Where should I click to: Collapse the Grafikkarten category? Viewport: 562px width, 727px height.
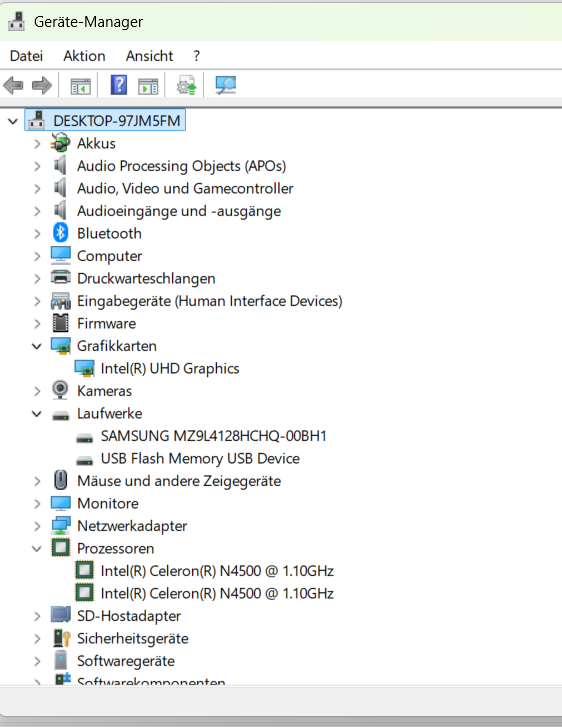click(37, 346)
